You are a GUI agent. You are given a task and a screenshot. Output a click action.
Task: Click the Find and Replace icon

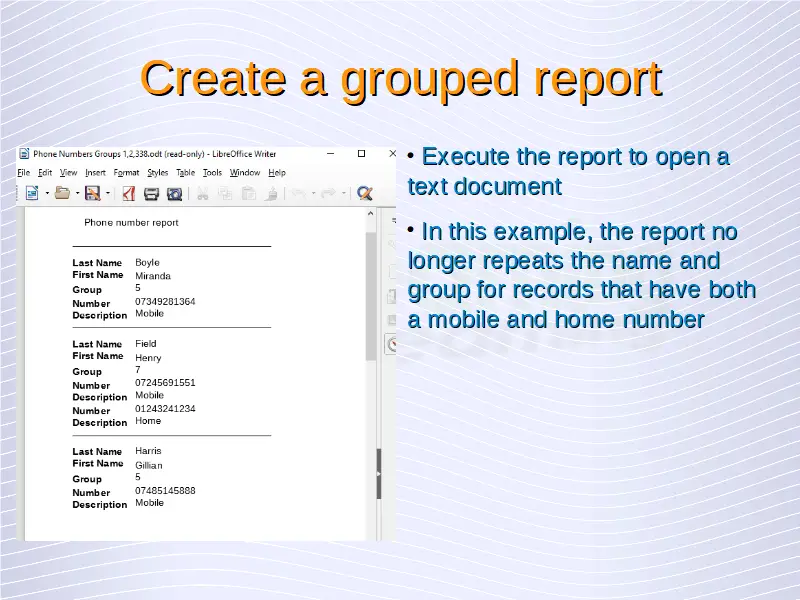[x=364, y=193]
